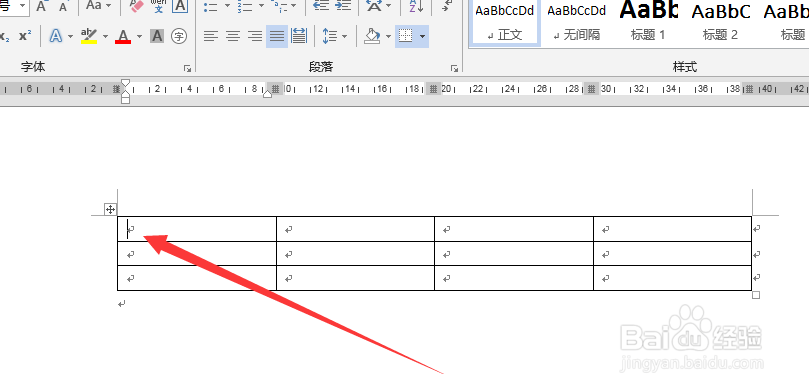
Task: Click the ruler column marker near 10
Action: click(x=277, y=89)
